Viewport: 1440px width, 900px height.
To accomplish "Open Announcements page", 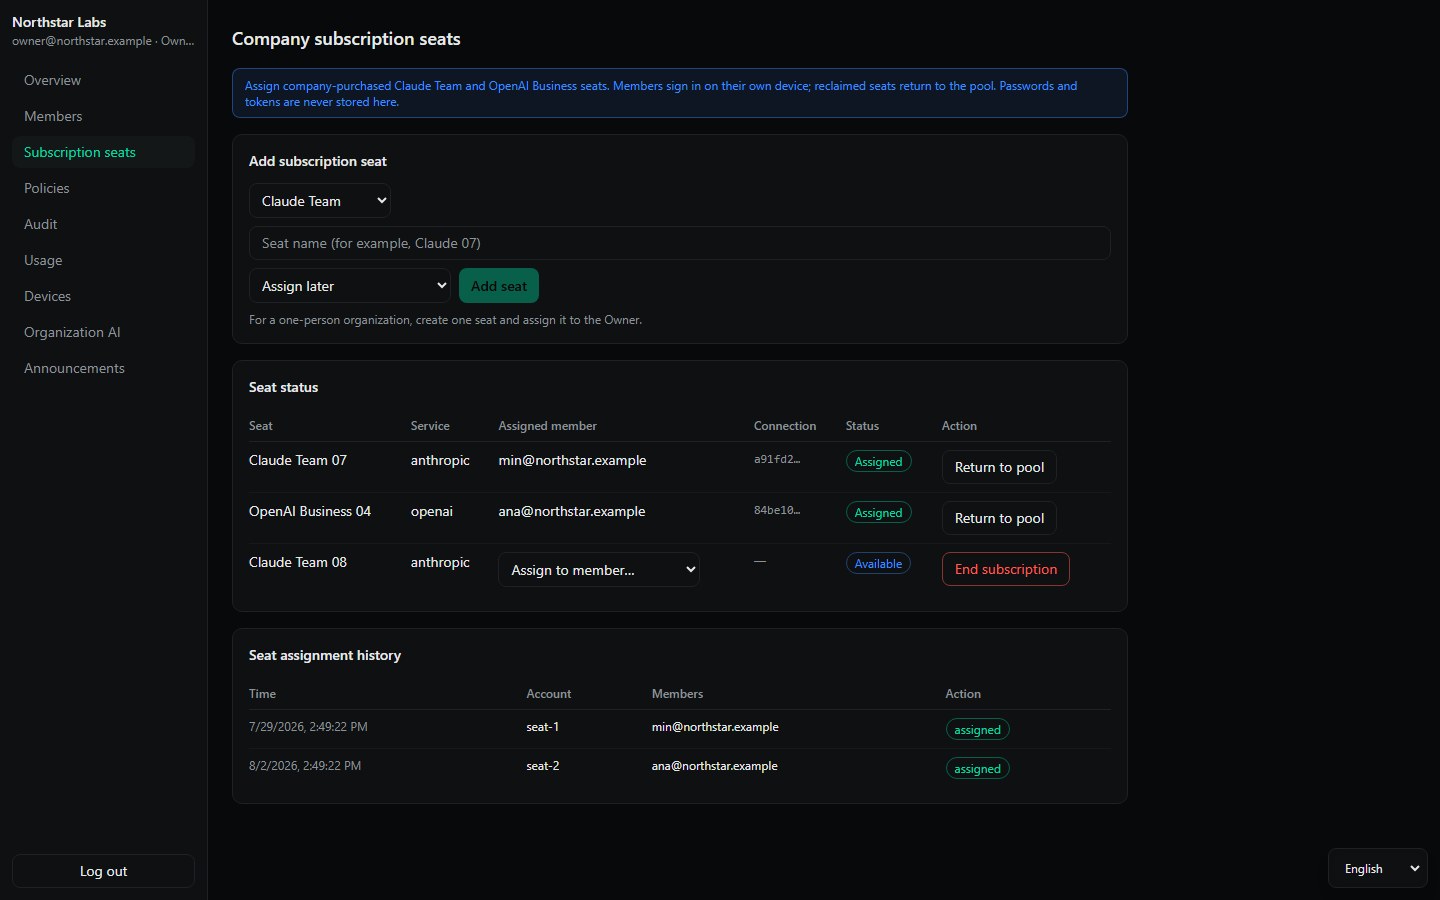I will click(103, 368).
